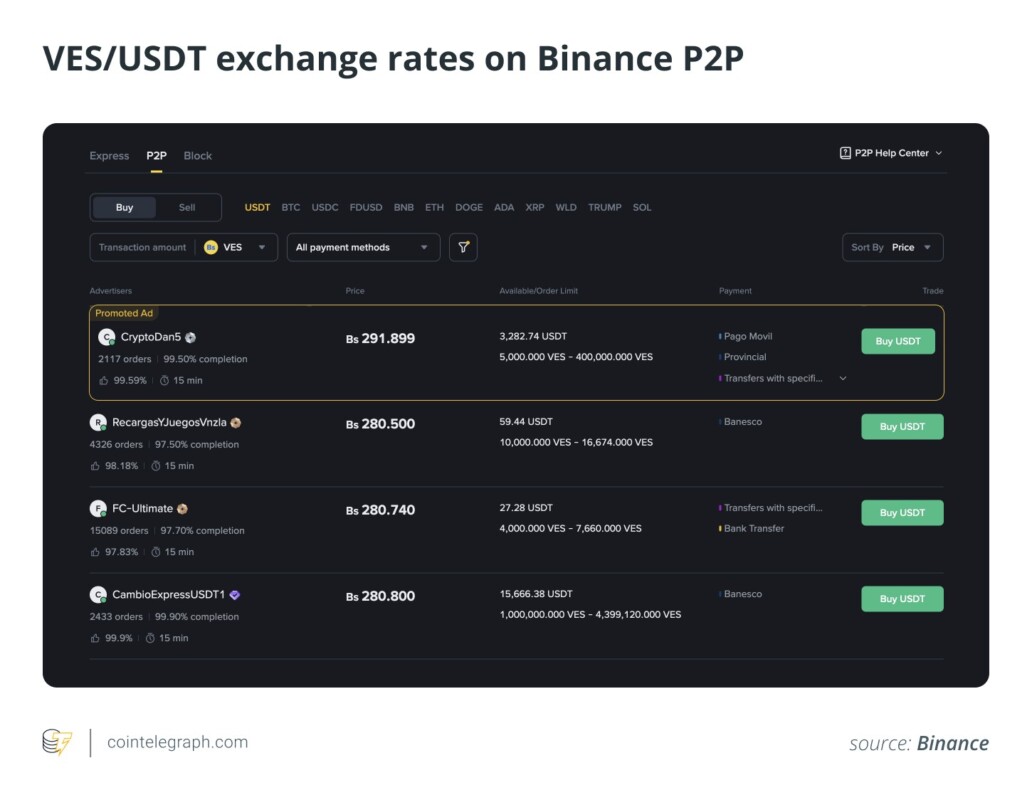The image size is (1032, 800).
Task: Select the BTC asset tab
Action: click(x=291, y=207)
